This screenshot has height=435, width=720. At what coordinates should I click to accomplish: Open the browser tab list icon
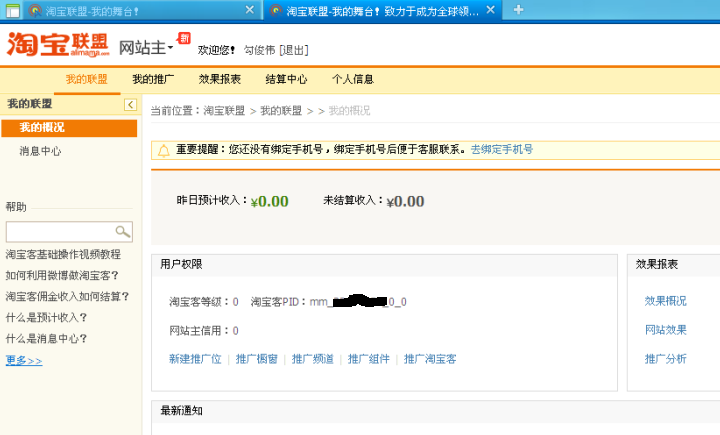12,11
